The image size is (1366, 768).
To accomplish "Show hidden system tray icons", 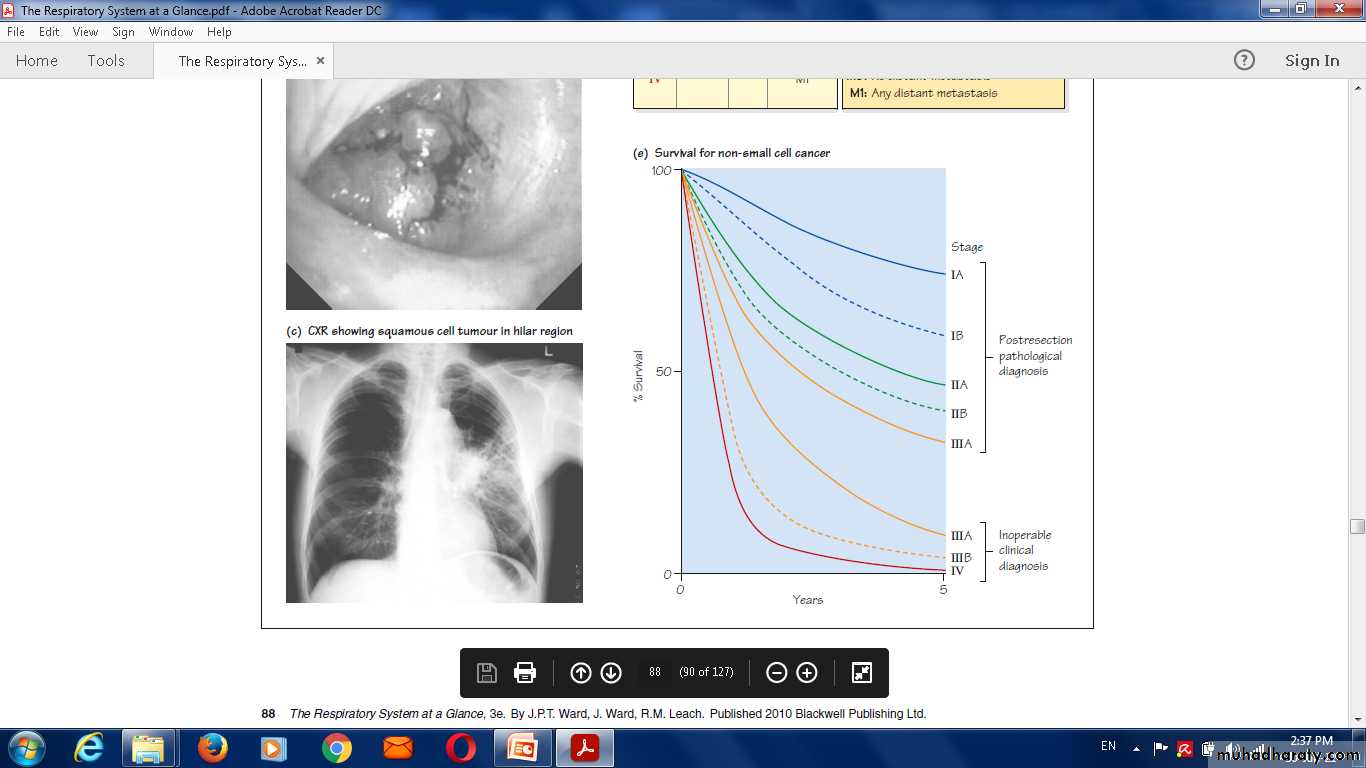I will (x=1136, y=748).
